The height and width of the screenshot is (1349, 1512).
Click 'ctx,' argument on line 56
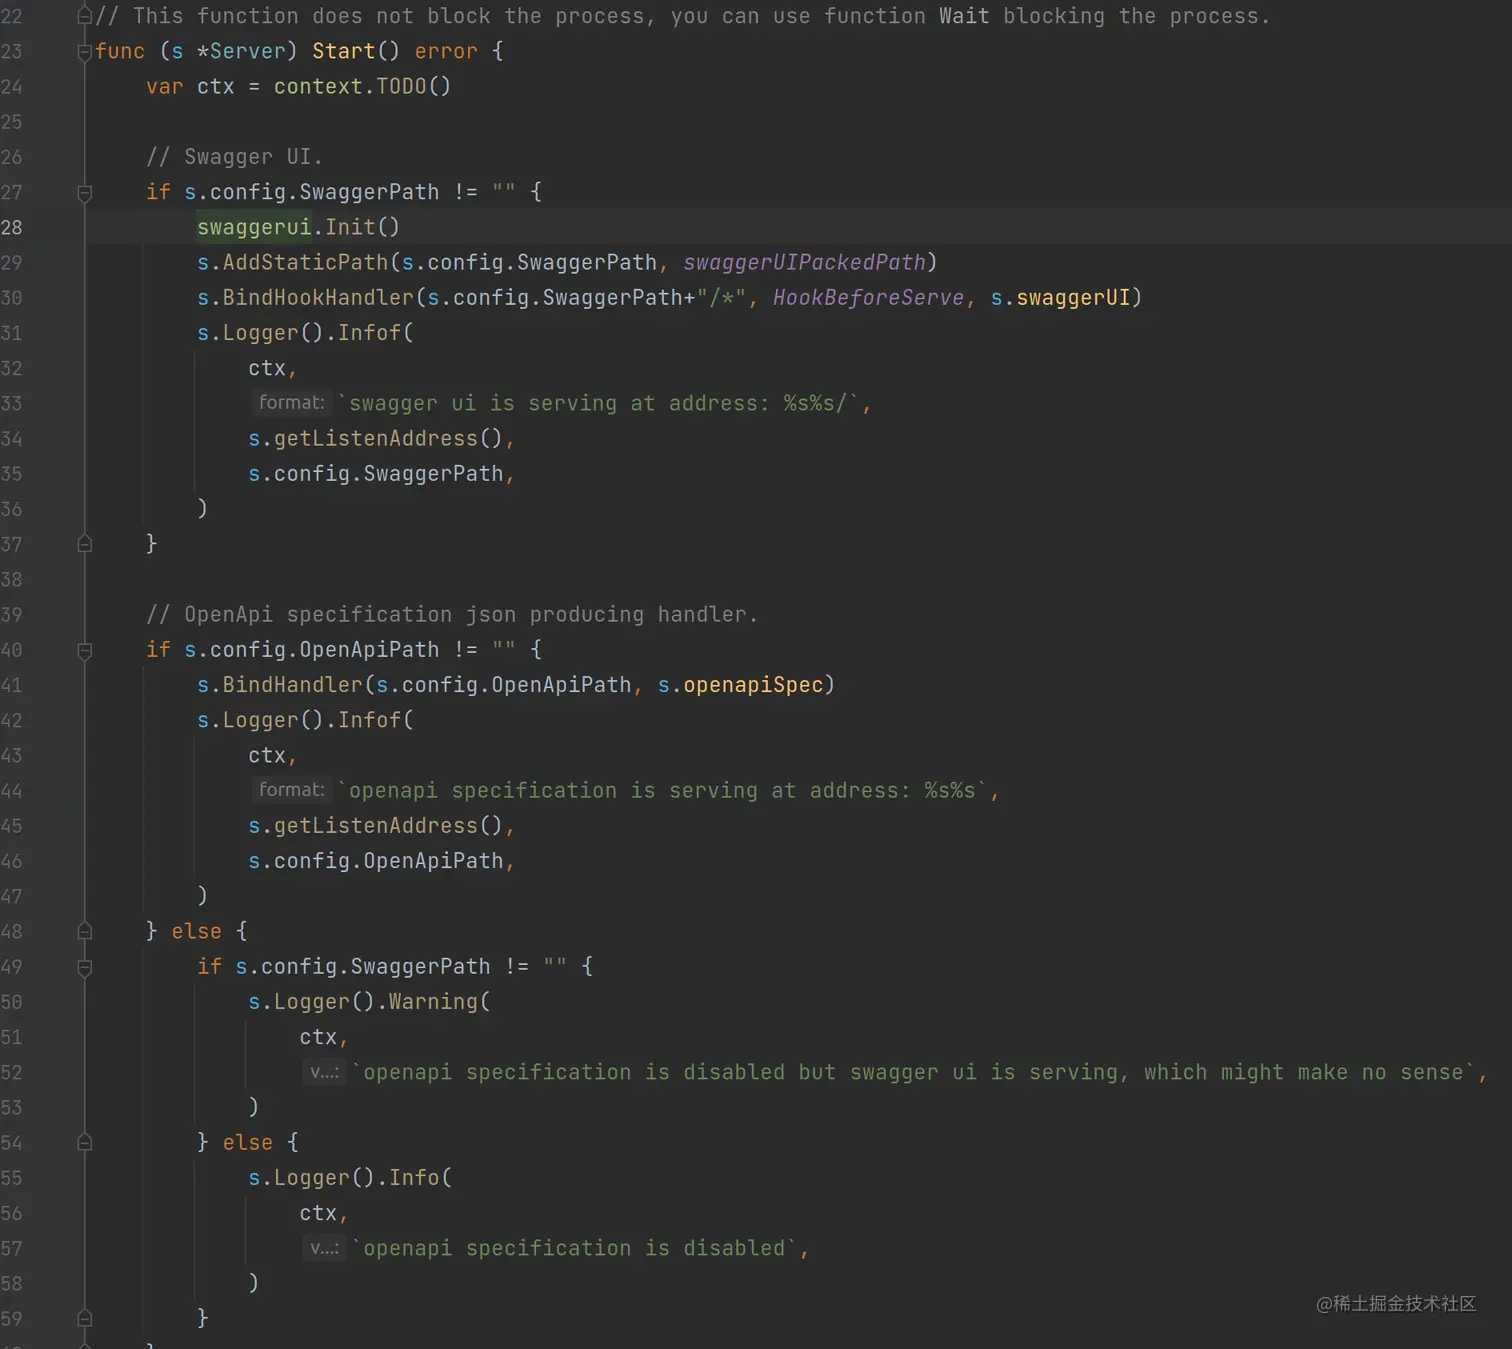(323, 1213)
